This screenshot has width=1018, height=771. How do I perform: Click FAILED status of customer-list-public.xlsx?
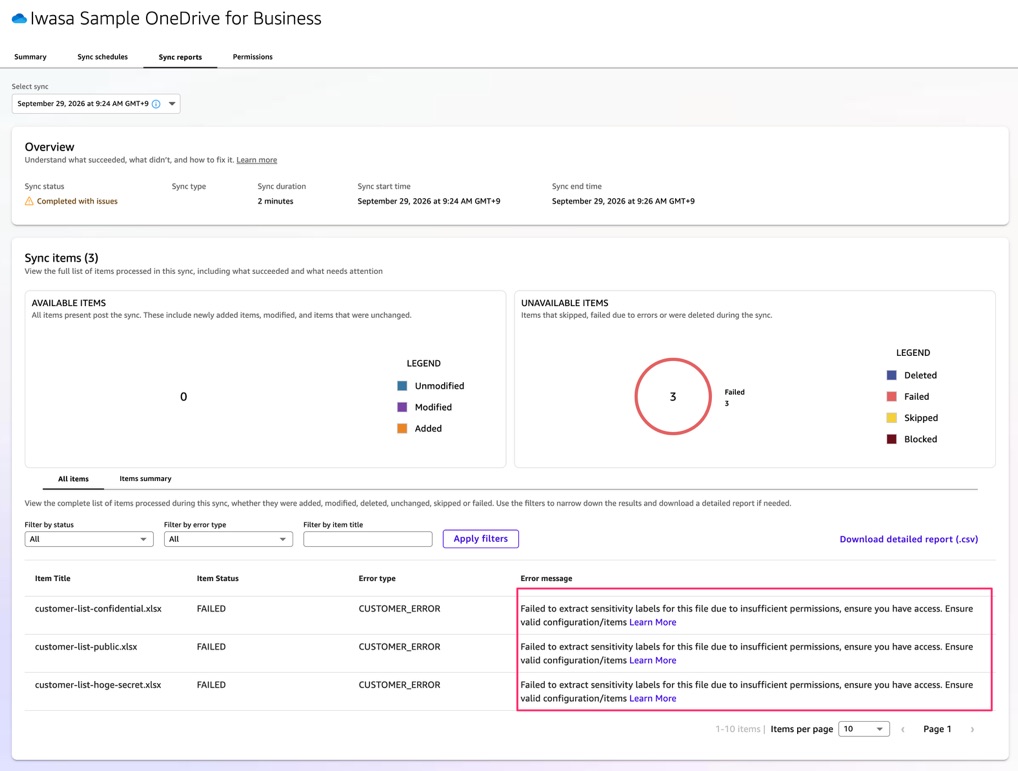click(x=211, y=647)
